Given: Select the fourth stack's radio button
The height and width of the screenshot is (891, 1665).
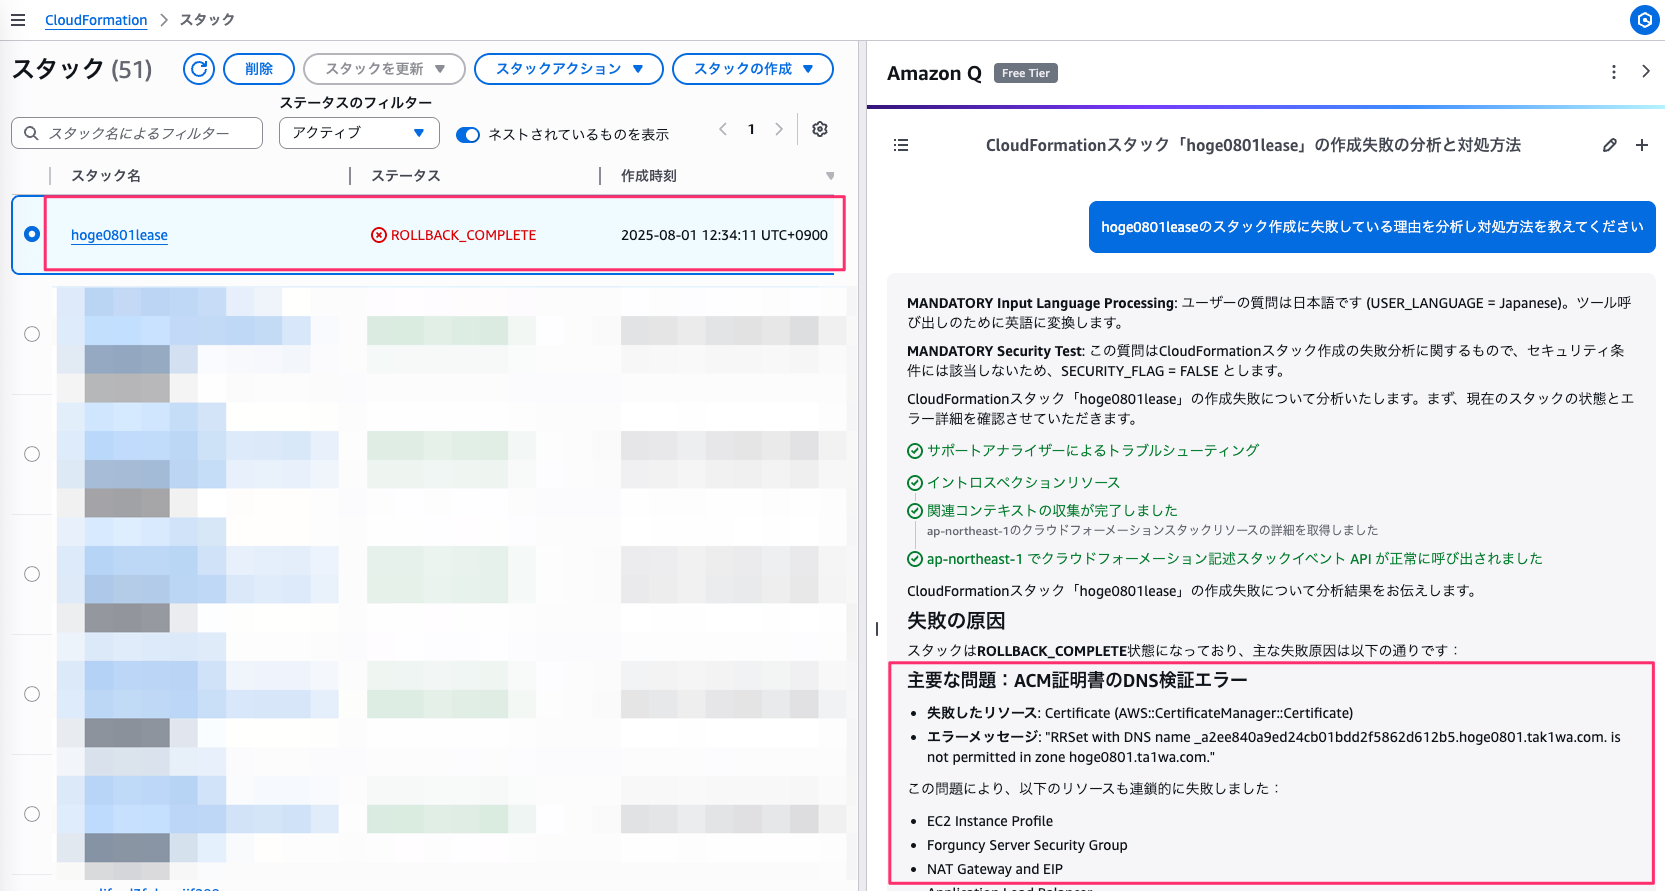Looking at the screenshot, I should pyautogui.click(x=32, y=574).
